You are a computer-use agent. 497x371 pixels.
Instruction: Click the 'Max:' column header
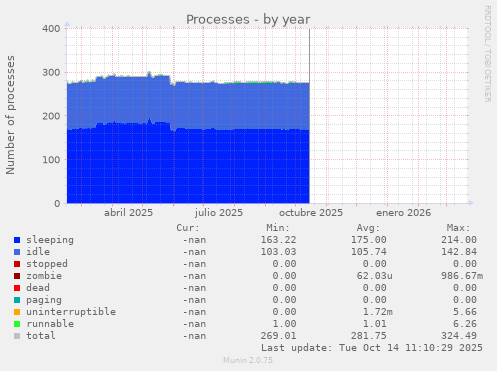[459, 228]
